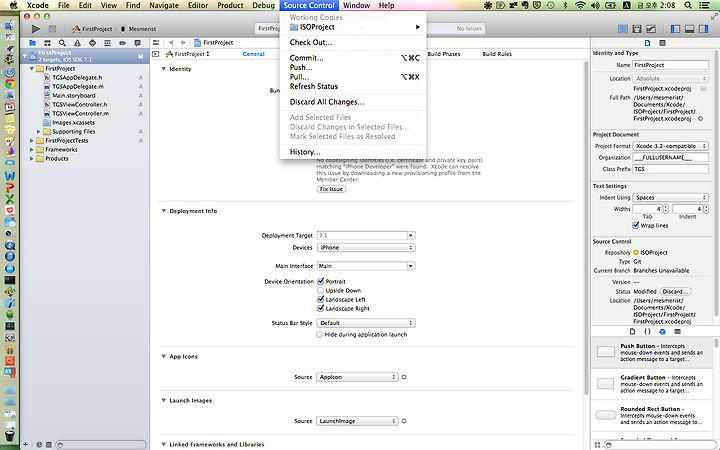Open the Media library icon
Screen dimensions: 720x450
pos(677,331)
